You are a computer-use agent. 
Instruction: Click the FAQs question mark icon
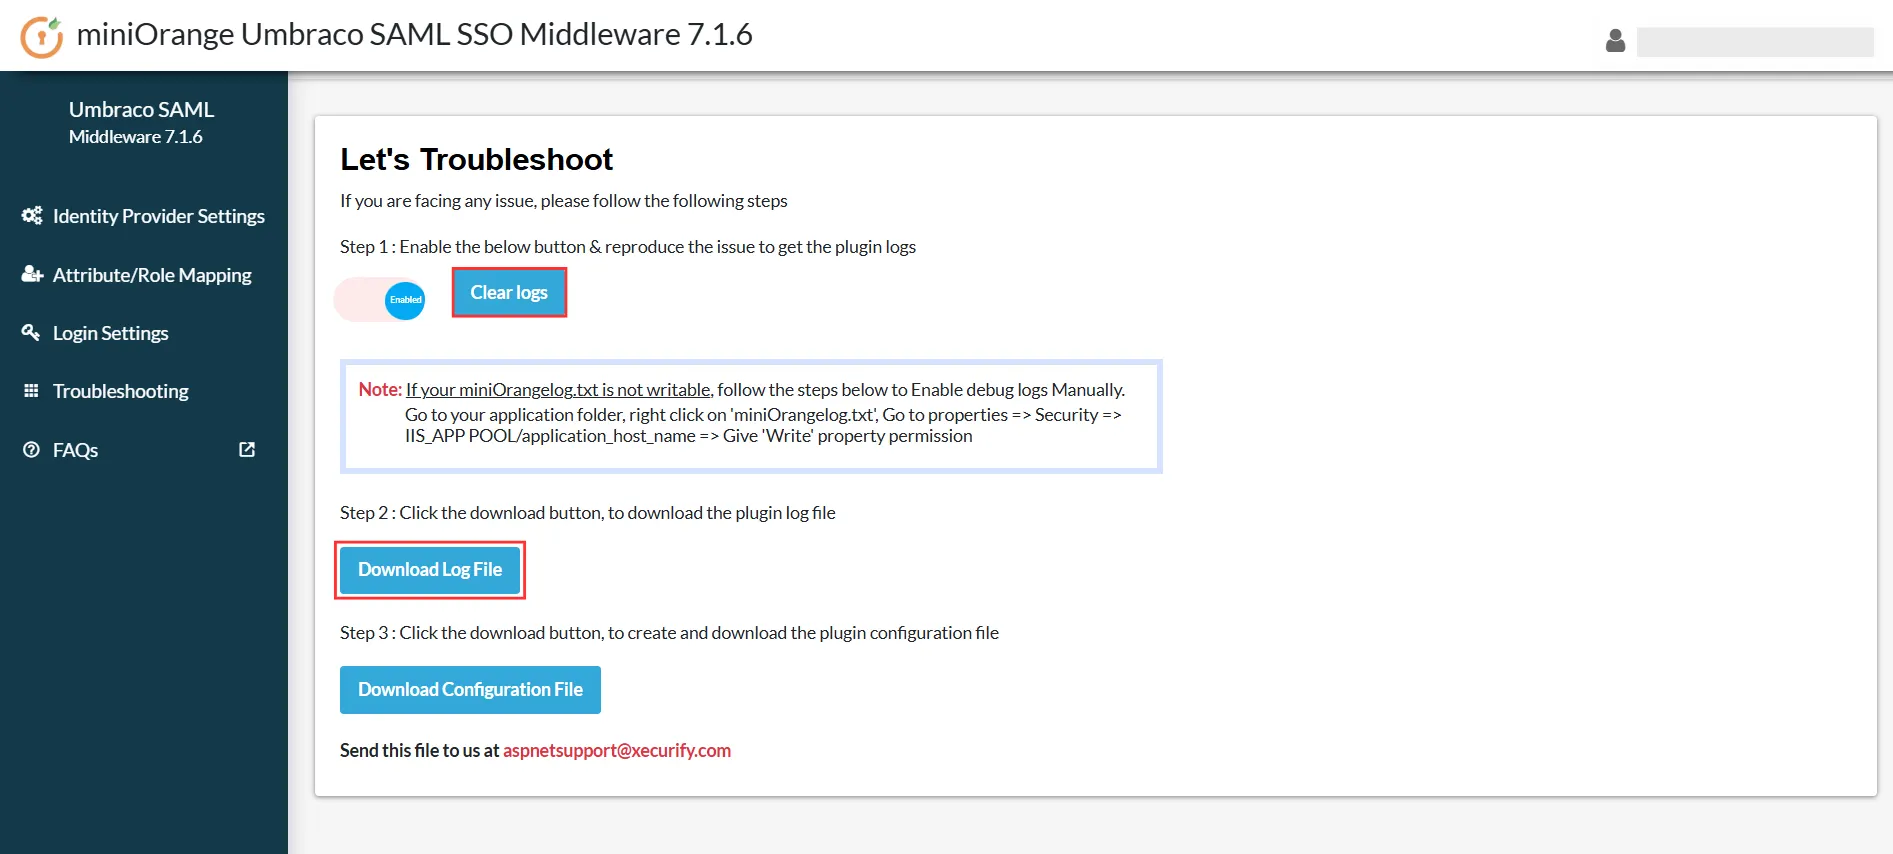pyautogui.click(x=31, y=450)
